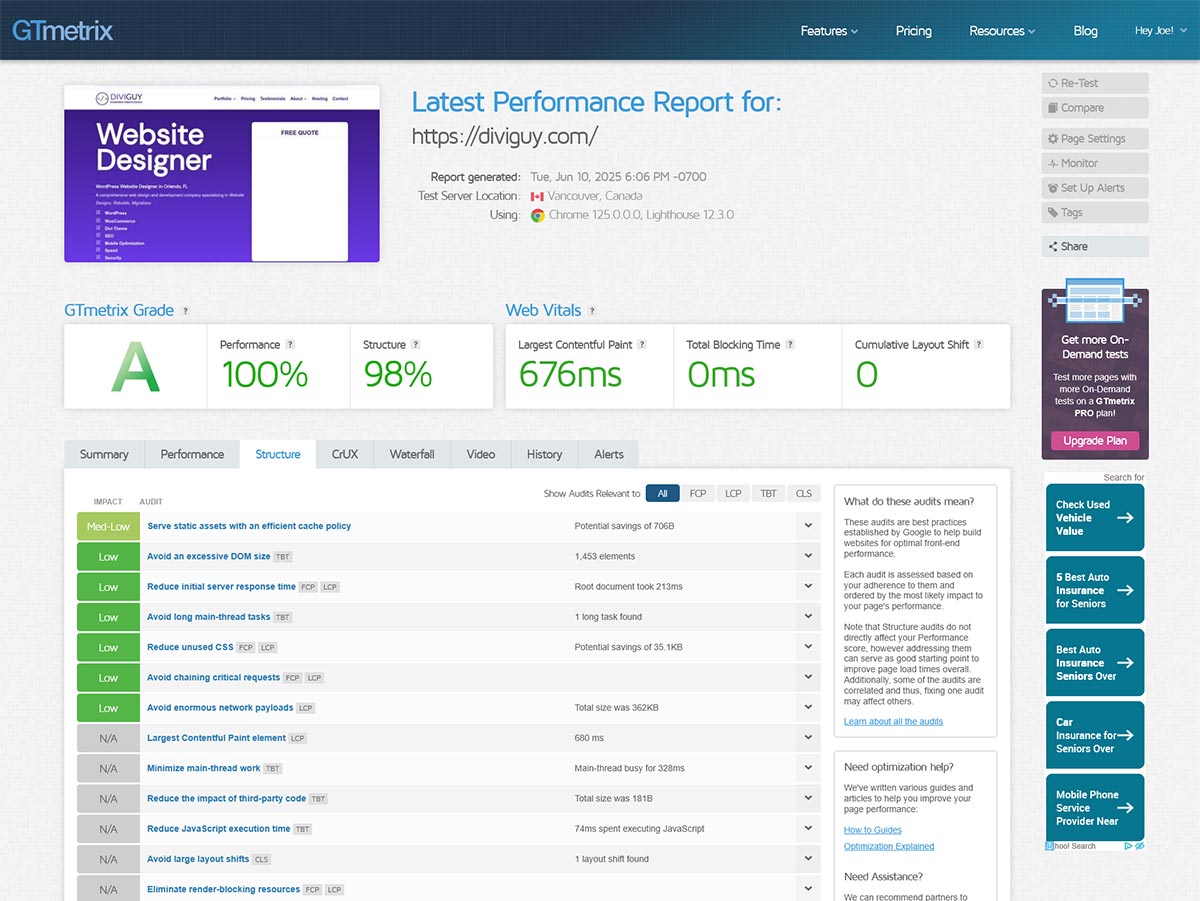The height and width of the screenshot is (901, 1200).
Task: Open the History tab
Action: (x=544, y=454)
